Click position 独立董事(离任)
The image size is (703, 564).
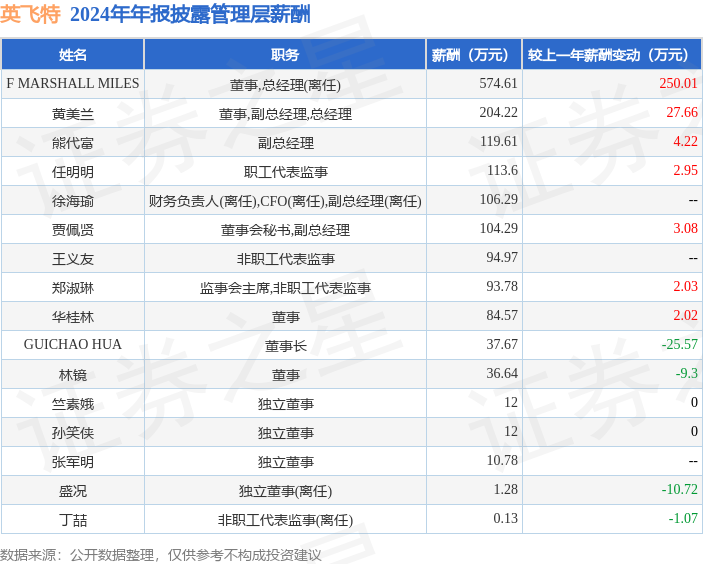pos(285,491)
